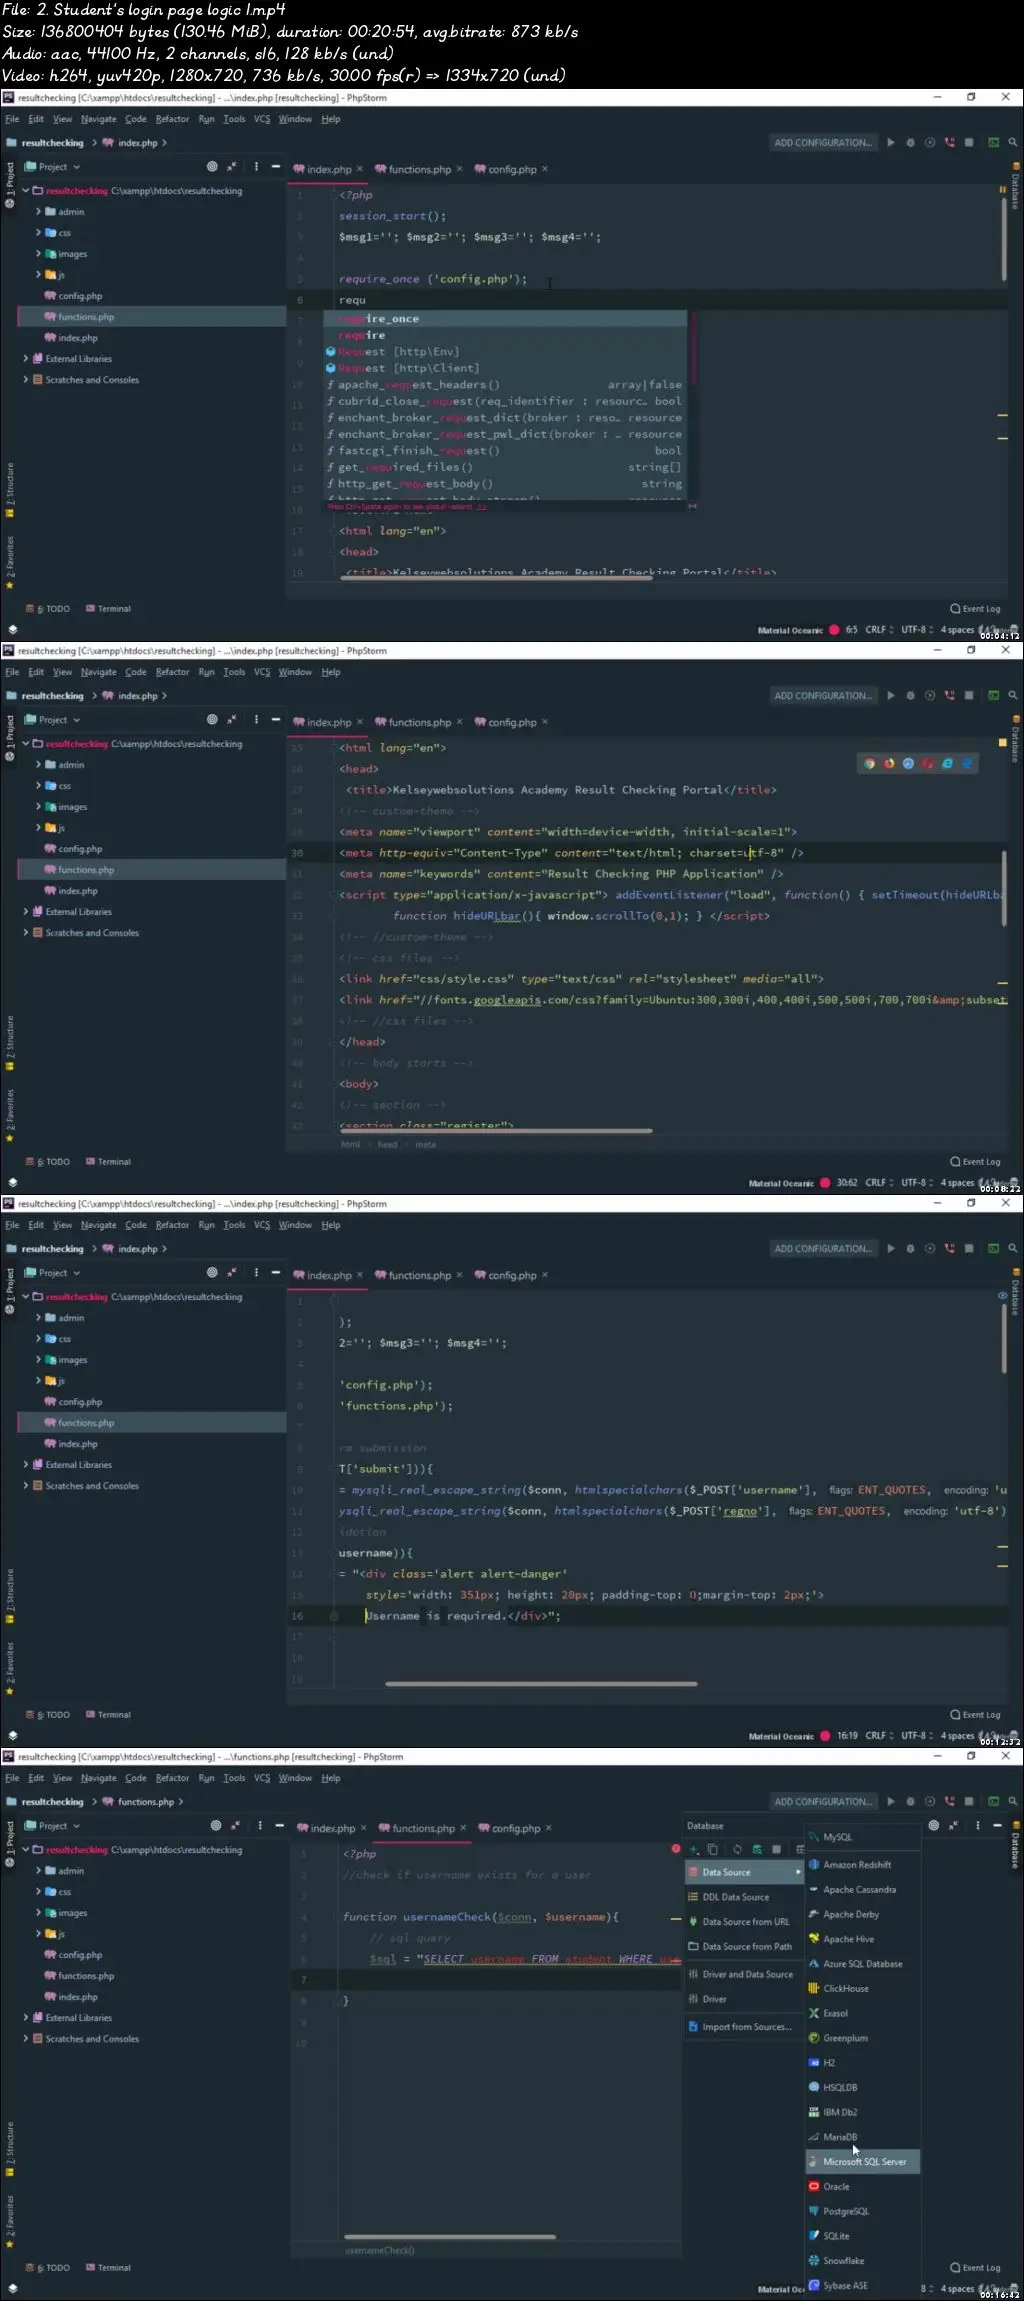The width and height of the screenshot is (1024, 2301).
Task: Select http_get_request_body() completion suggestion
Action: [505, 484]
